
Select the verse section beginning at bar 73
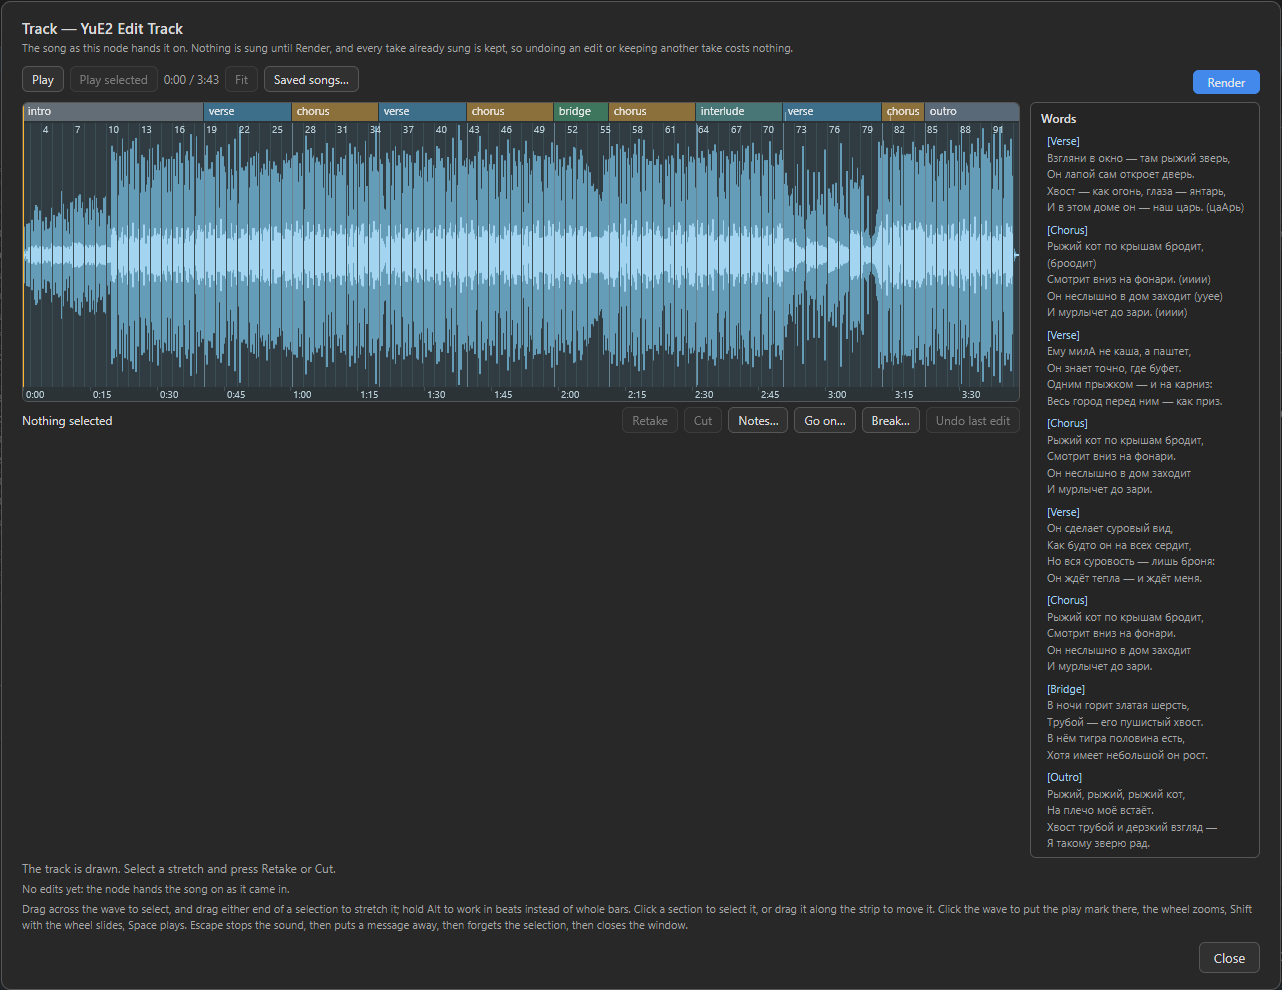pos(832,112)
